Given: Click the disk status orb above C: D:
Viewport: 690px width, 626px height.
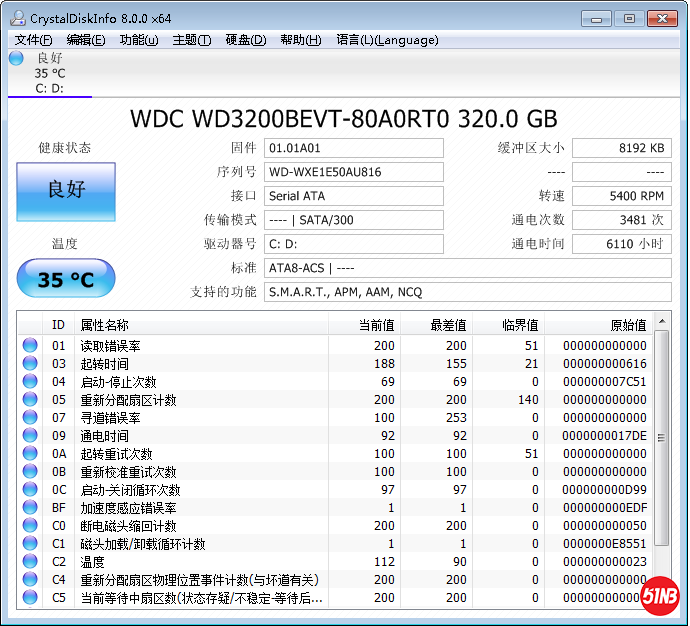Looking at the screenshot, I should tap(16, 58).
